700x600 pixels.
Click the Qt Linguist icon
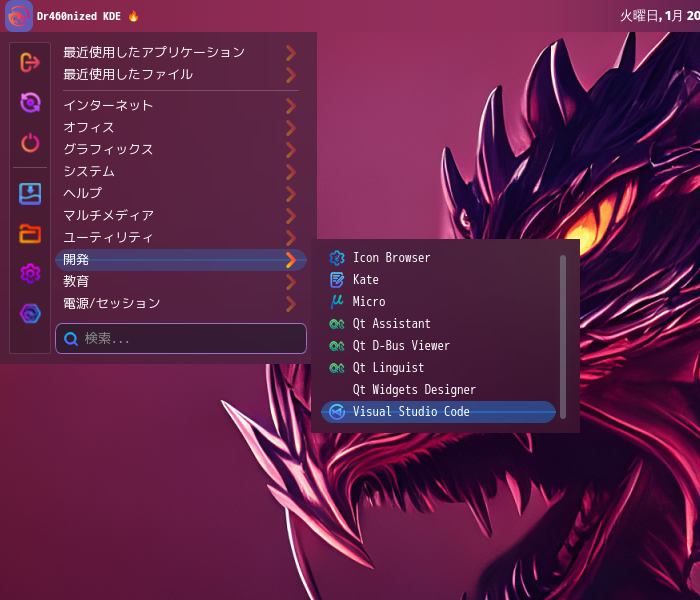(337, 367)
